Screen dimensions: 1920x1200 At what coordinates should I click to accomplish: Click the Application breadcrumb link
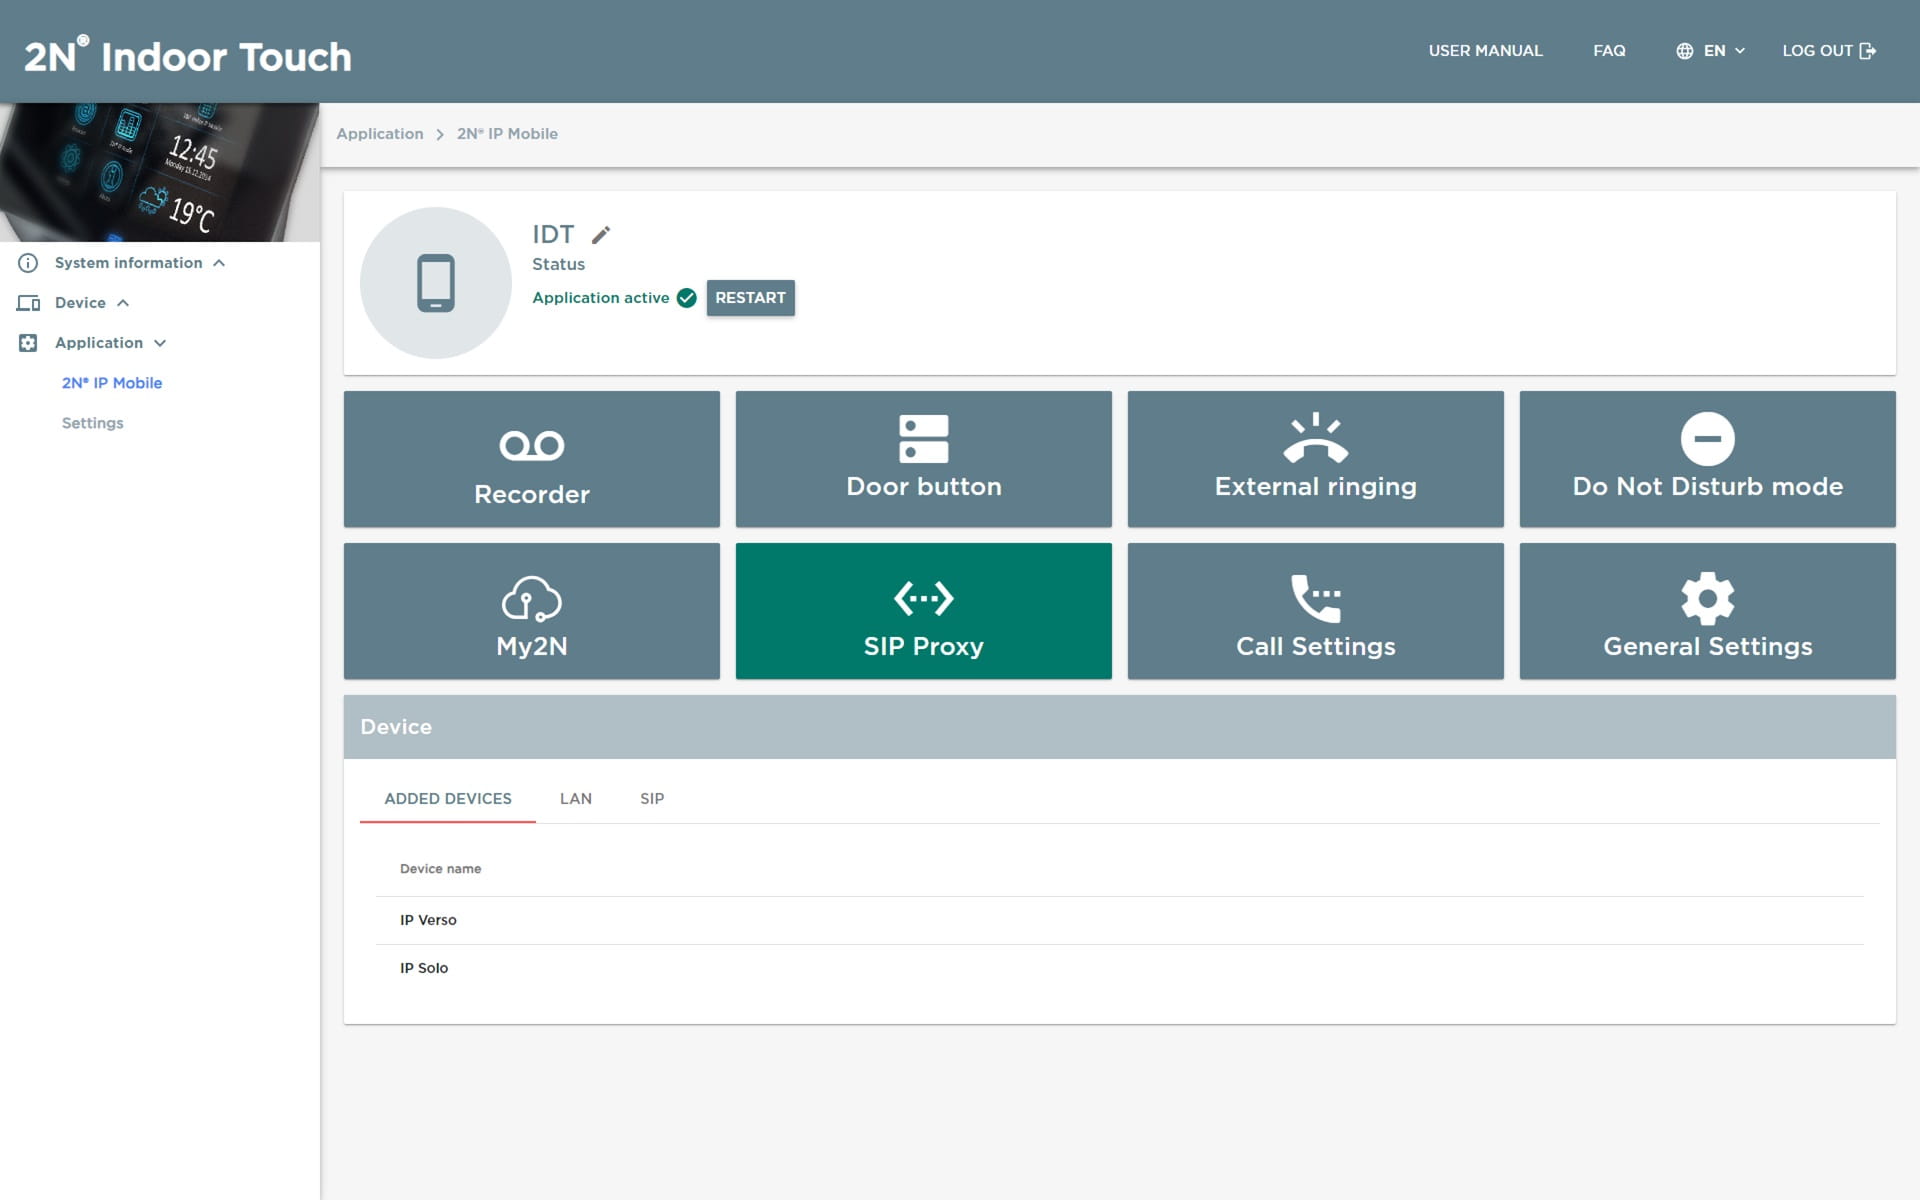tap(380, 134)
